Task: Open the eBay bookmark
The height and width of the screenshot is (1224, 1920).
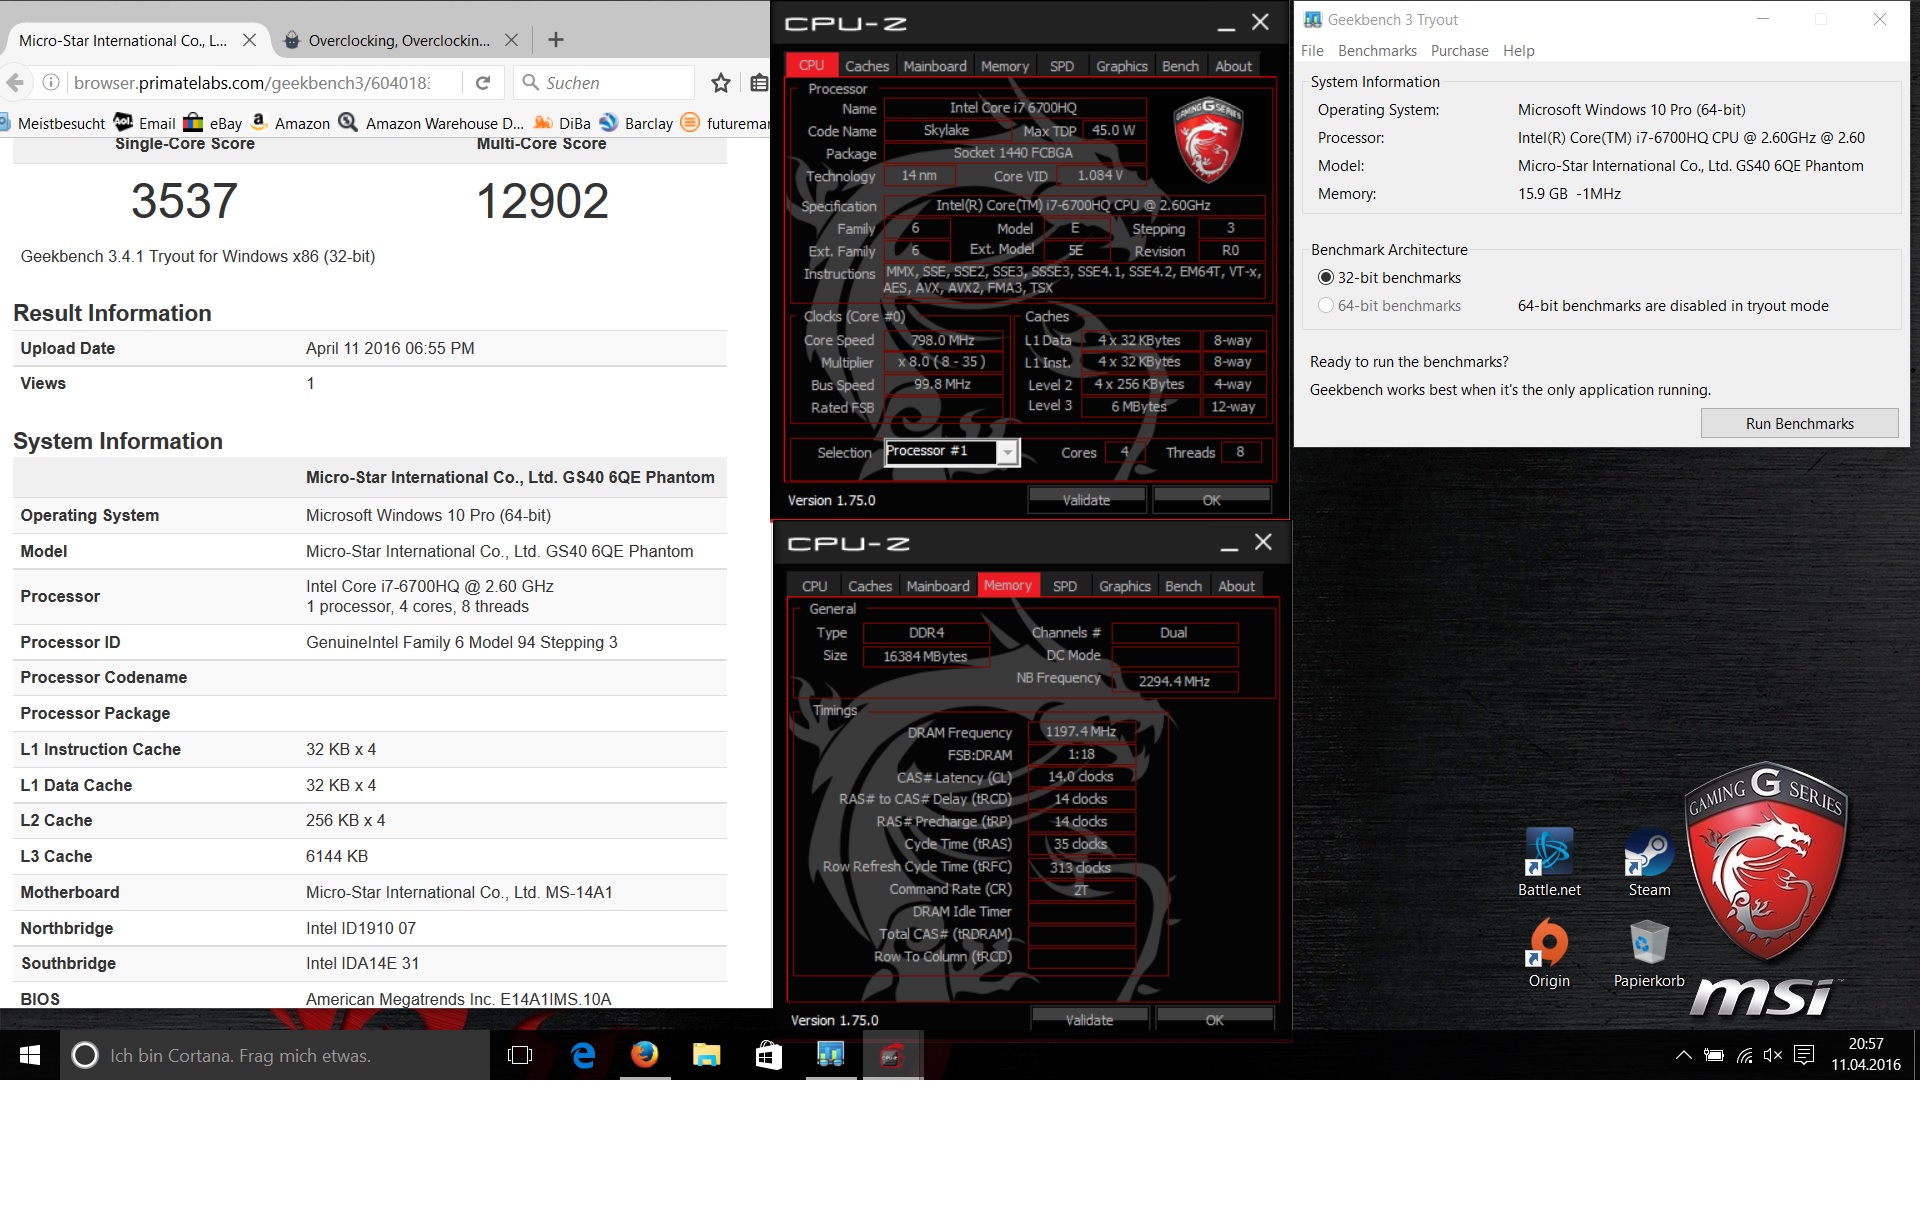Action: point(213,123)
